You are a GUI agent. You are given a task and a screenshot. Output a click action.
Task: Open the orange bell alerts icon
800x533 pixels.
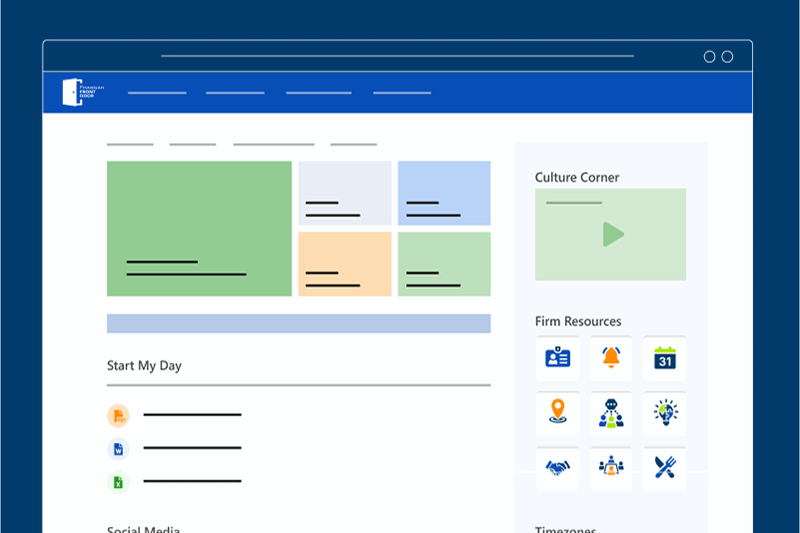pyautogui.click(x=611, y=358)
